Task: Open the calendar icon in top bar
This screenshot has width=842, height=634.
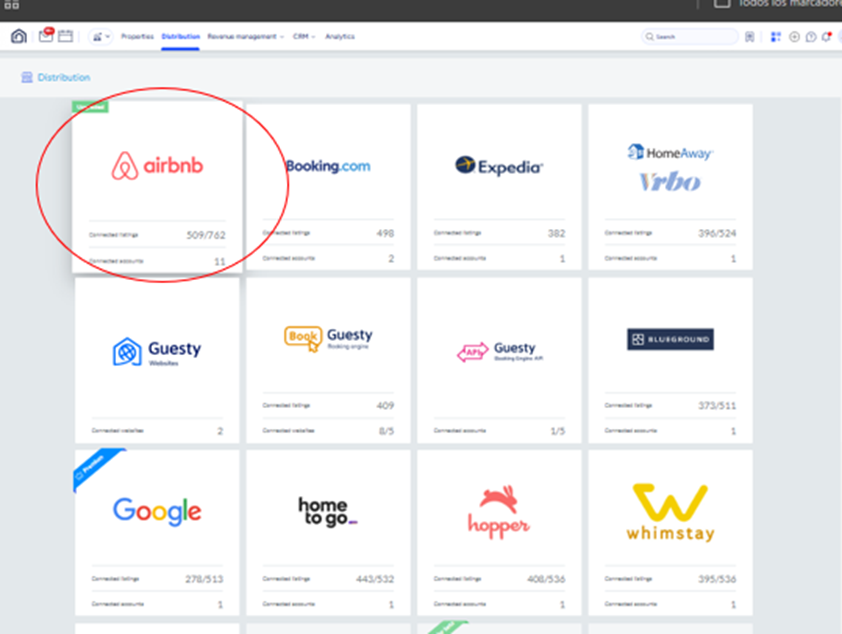Action: [x=66, y=37]
